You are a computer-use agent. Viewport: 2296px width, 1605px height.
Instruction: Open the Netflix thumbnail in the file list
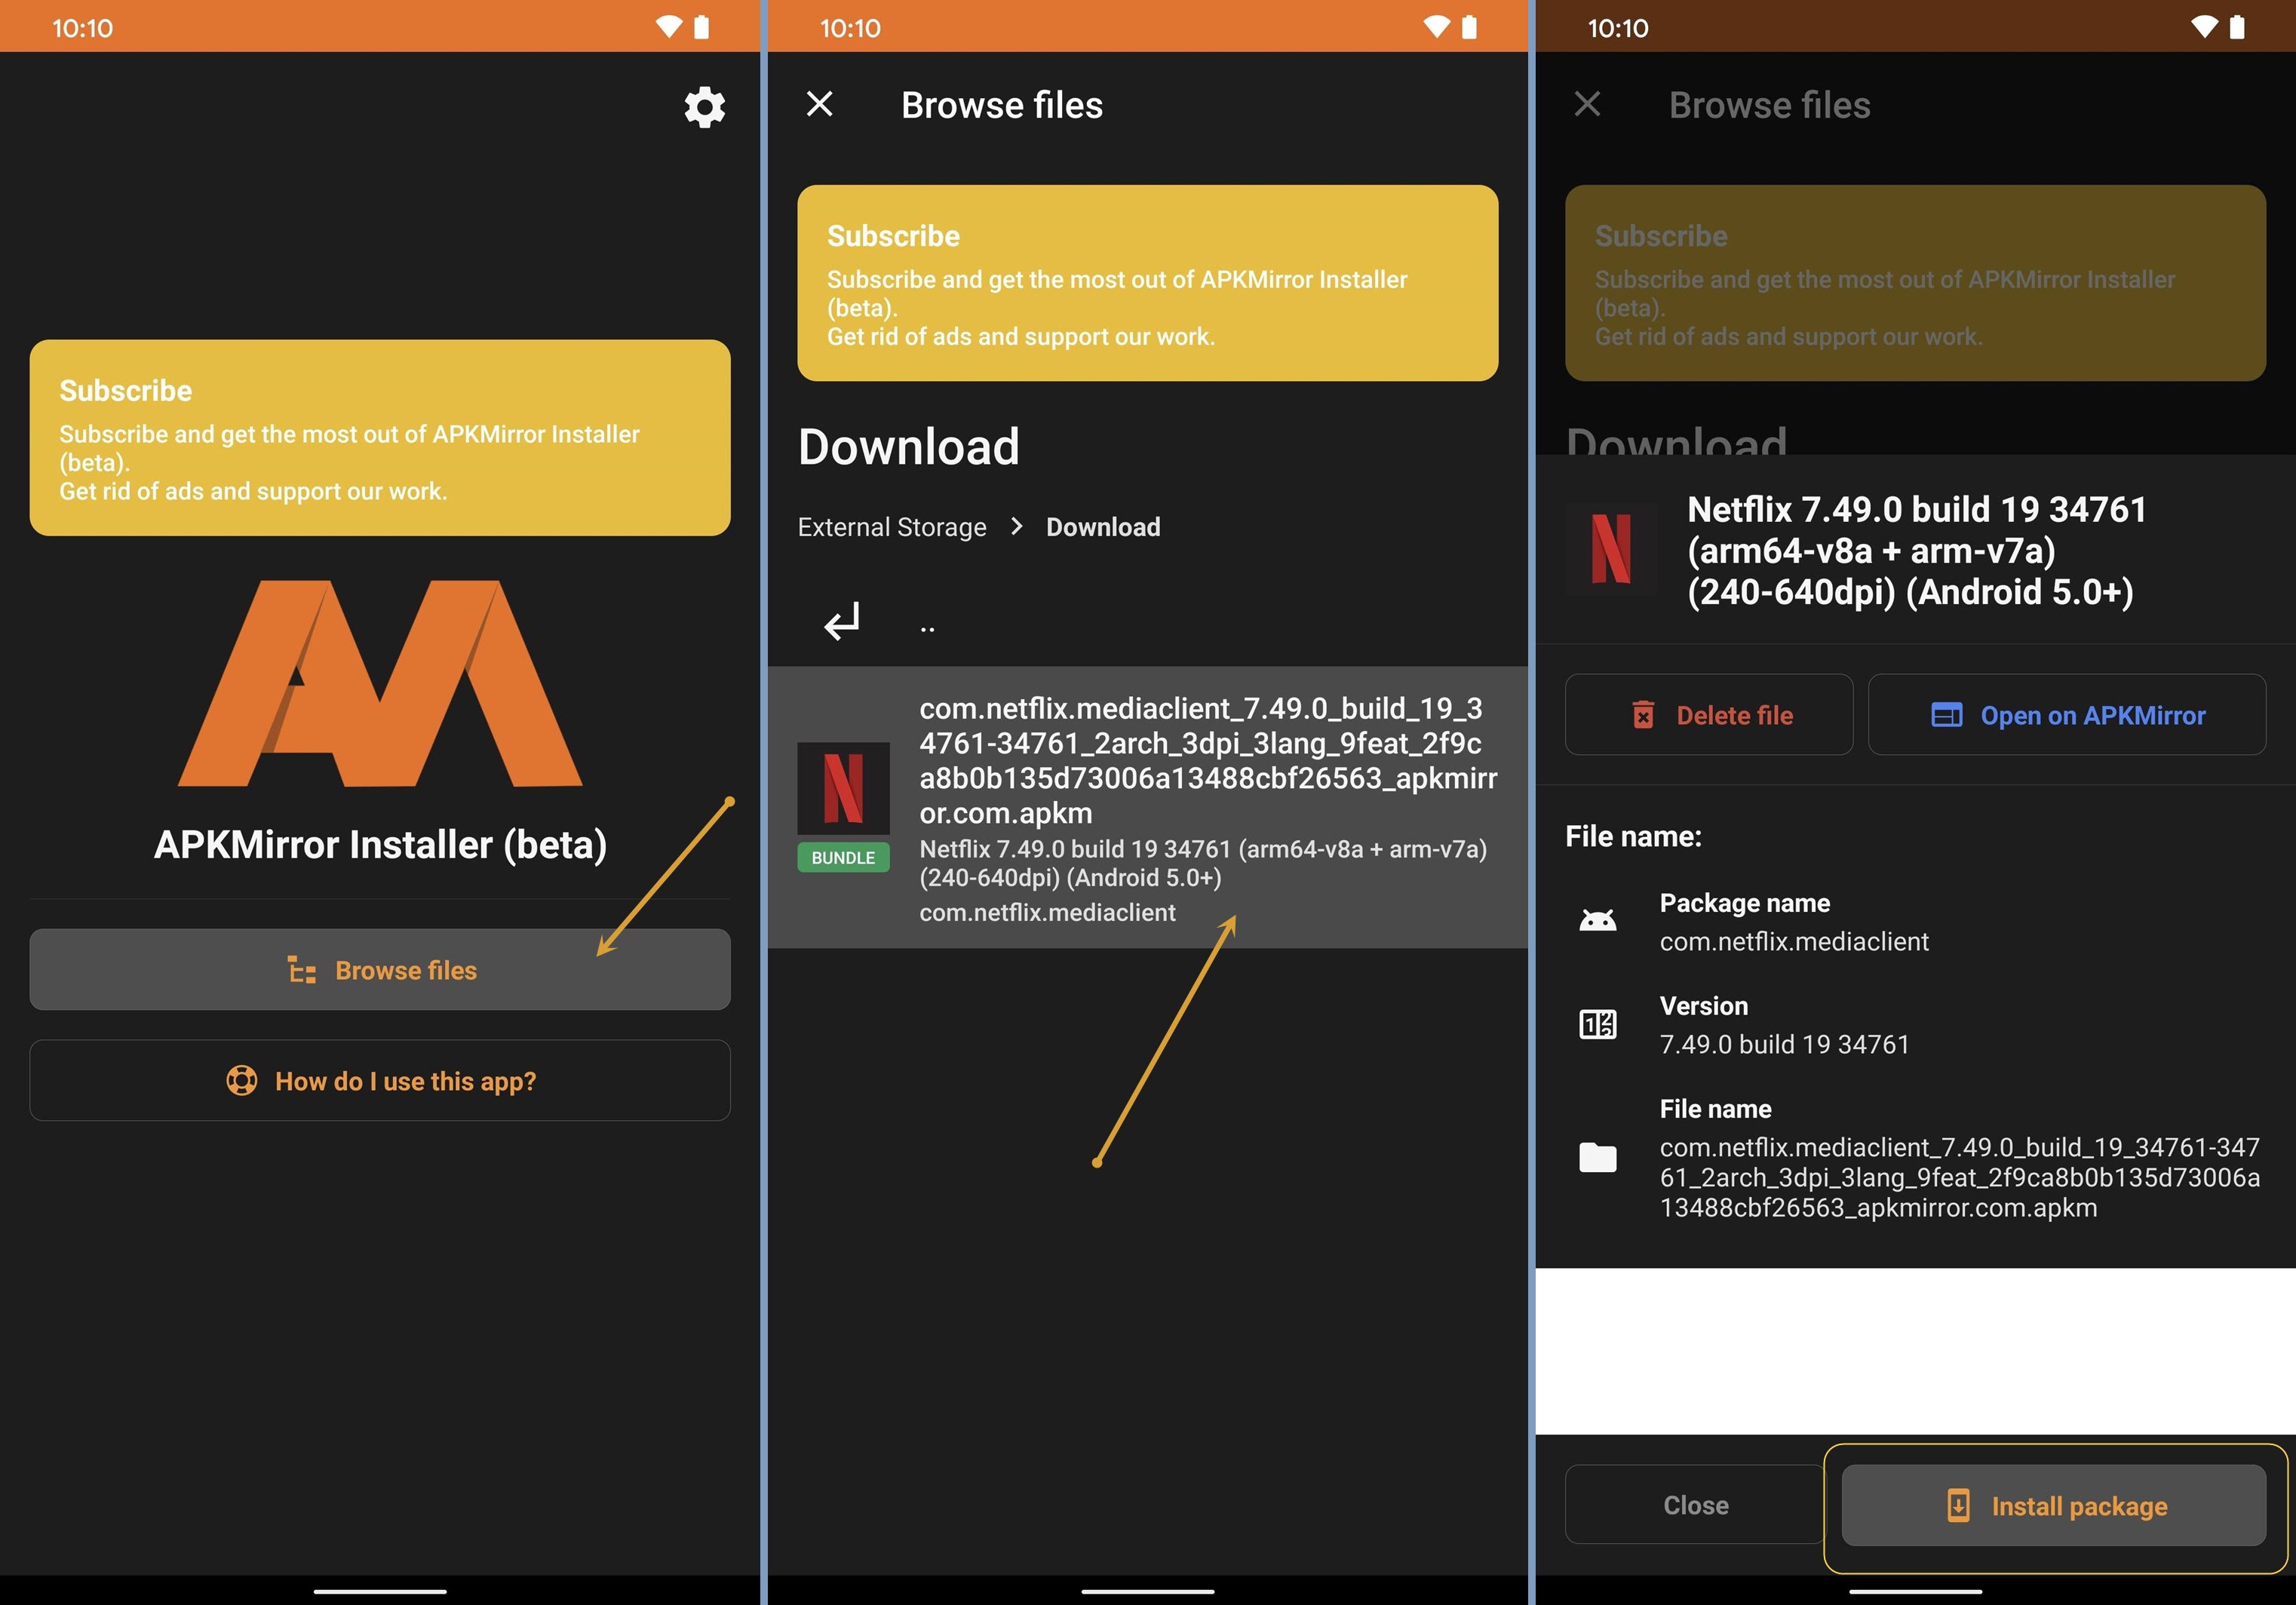point(843,788)
